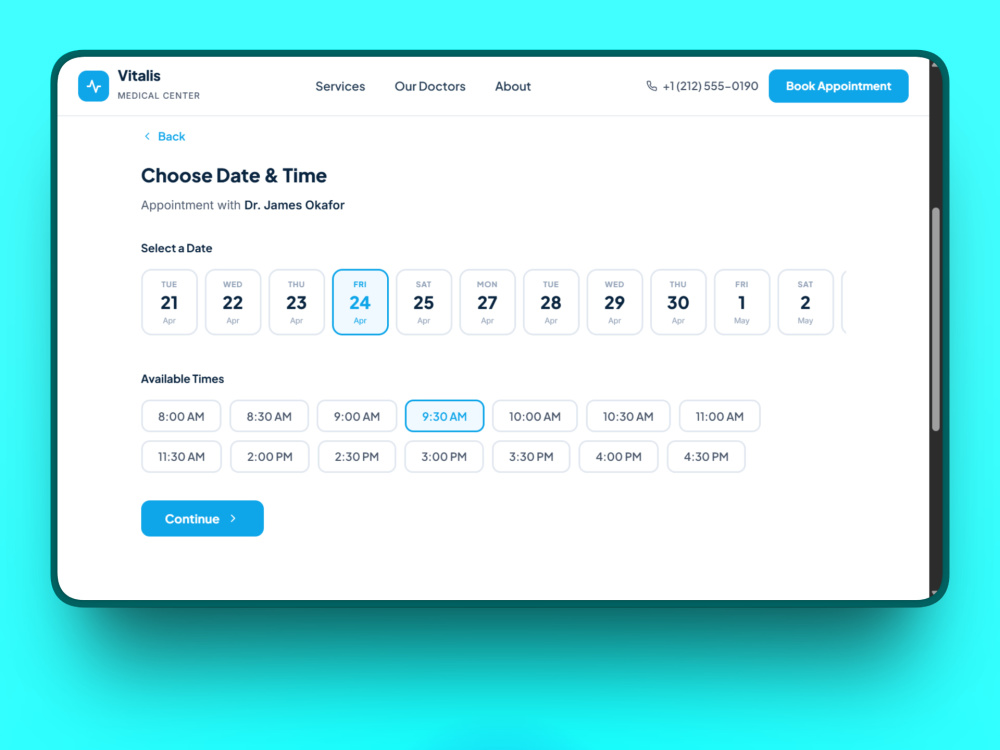Viewport: 1000px width, 750px height.
Task: Open the Services menu item
Action: pos(340,86)
